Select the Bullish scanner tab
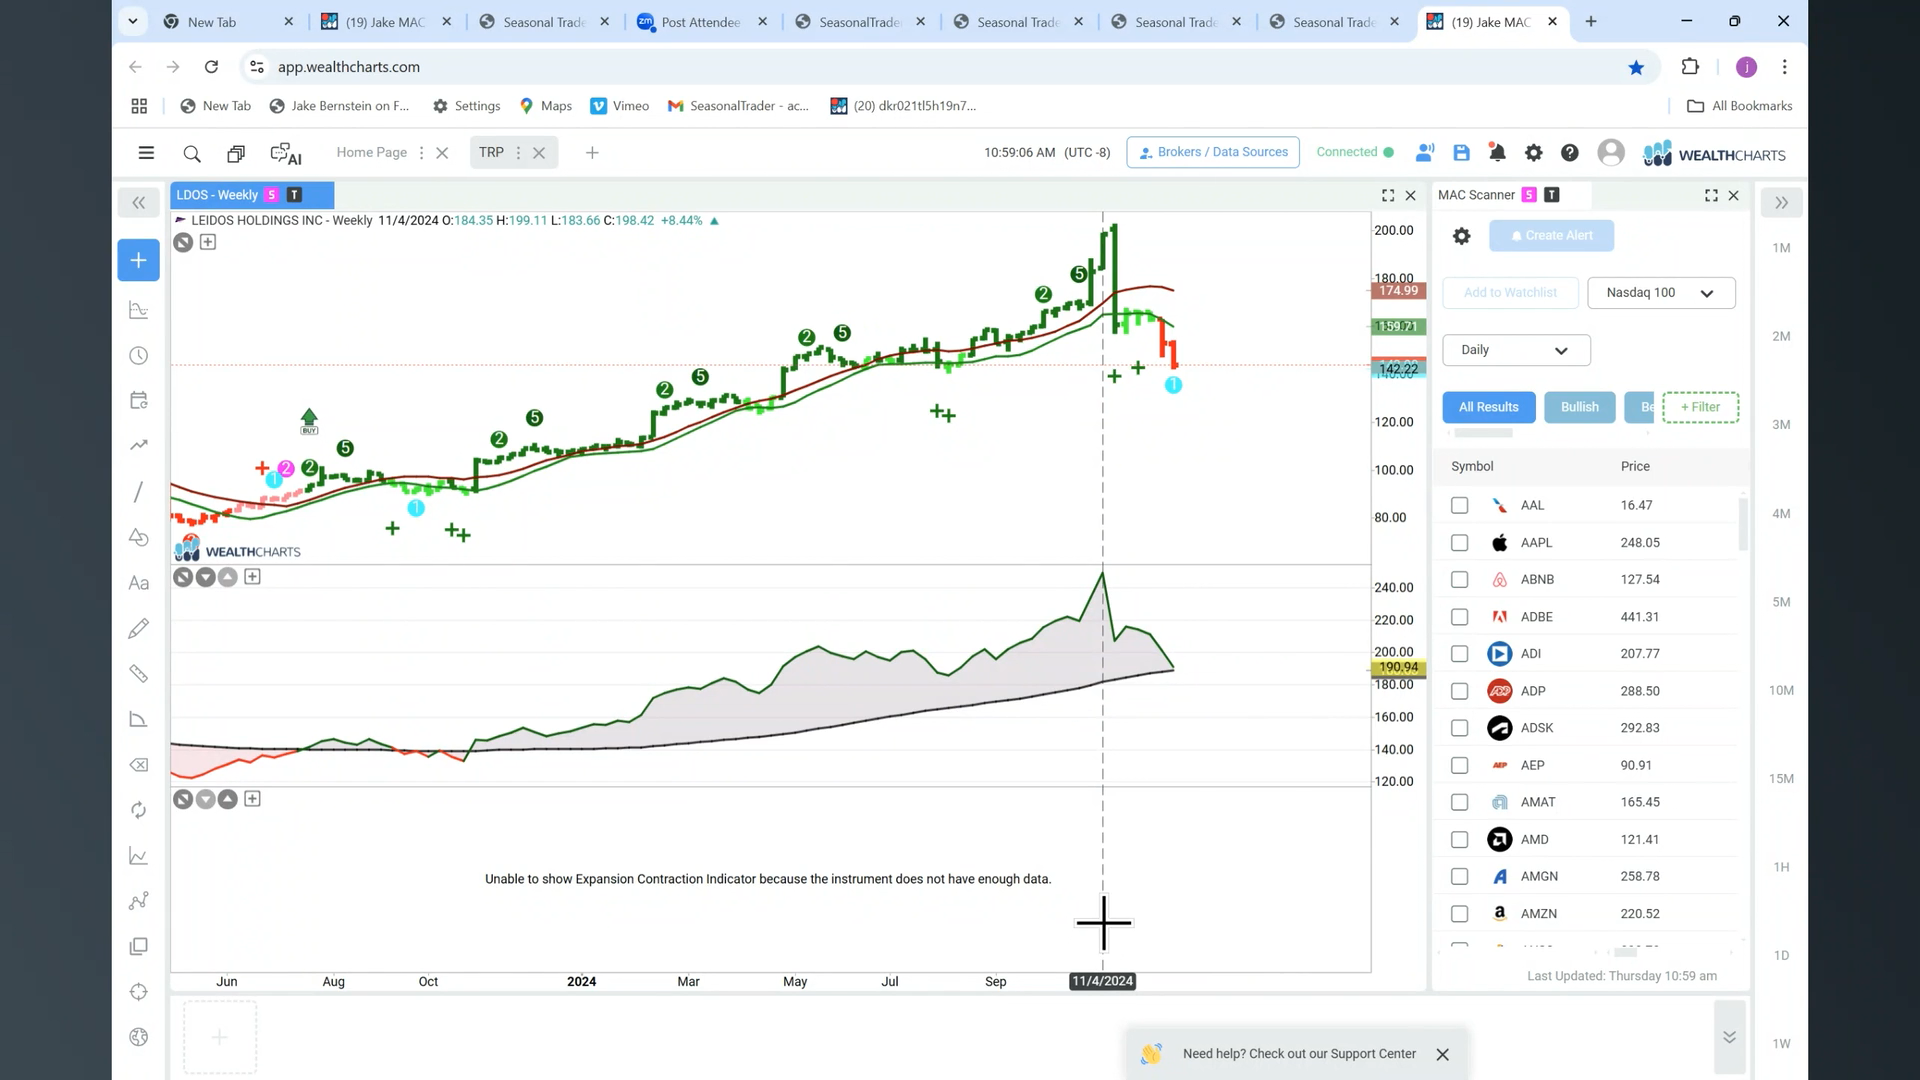1920x1080 pixels. 1580,407
